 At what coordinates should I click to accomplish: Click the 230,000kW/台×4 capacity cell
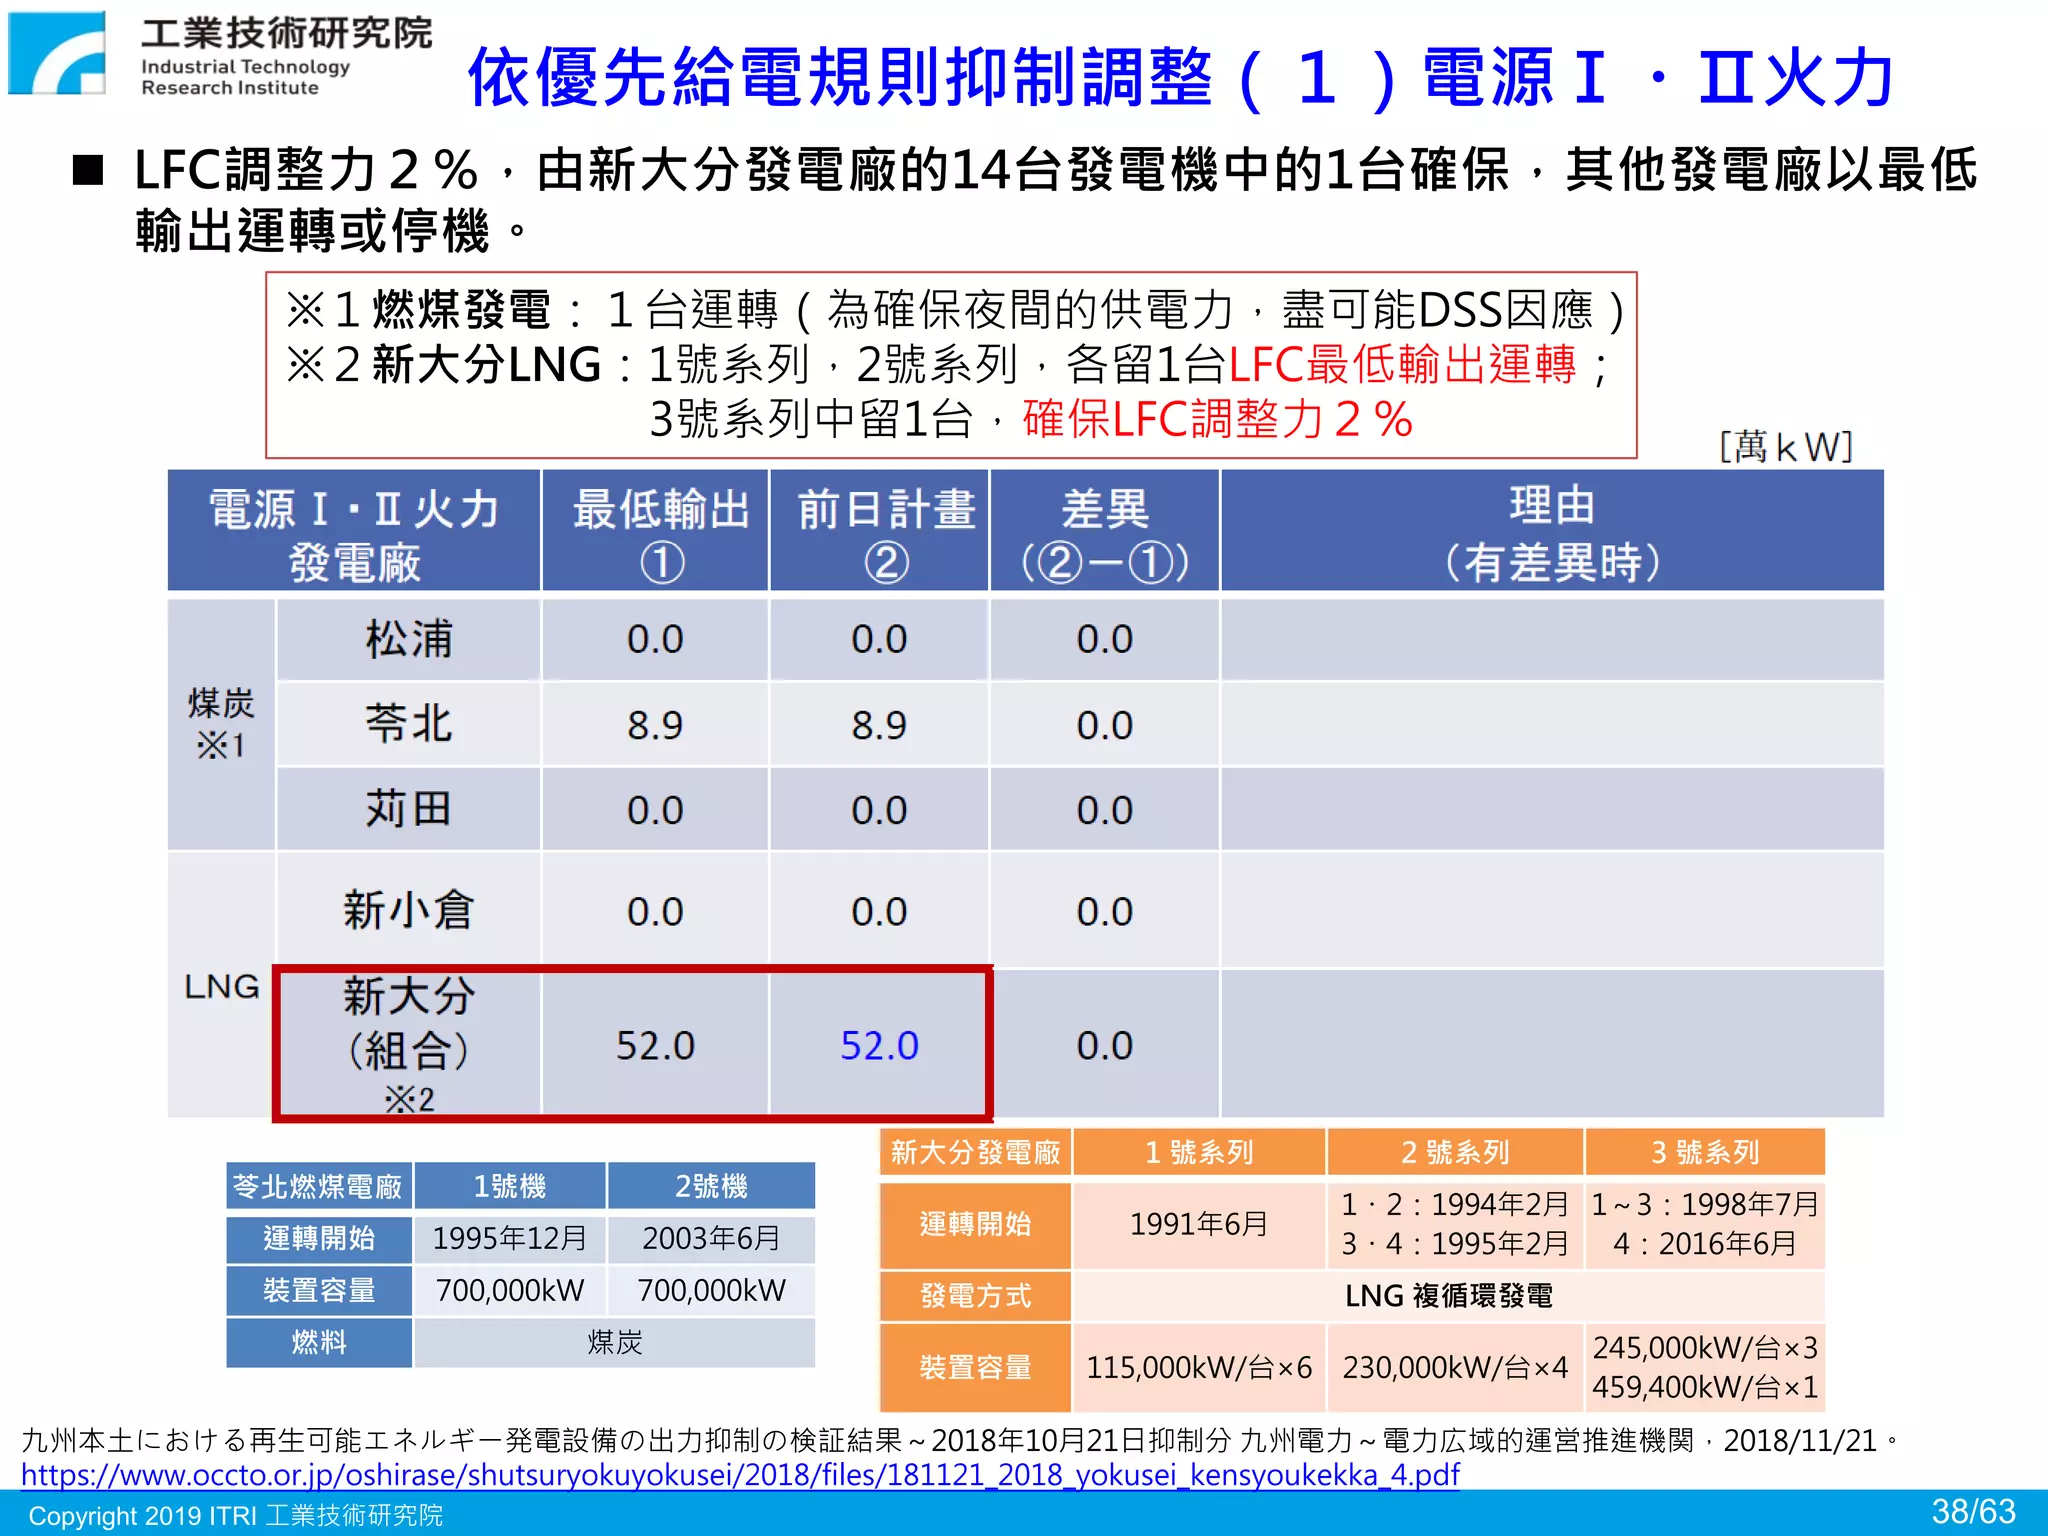(x=1455, y=1367)
